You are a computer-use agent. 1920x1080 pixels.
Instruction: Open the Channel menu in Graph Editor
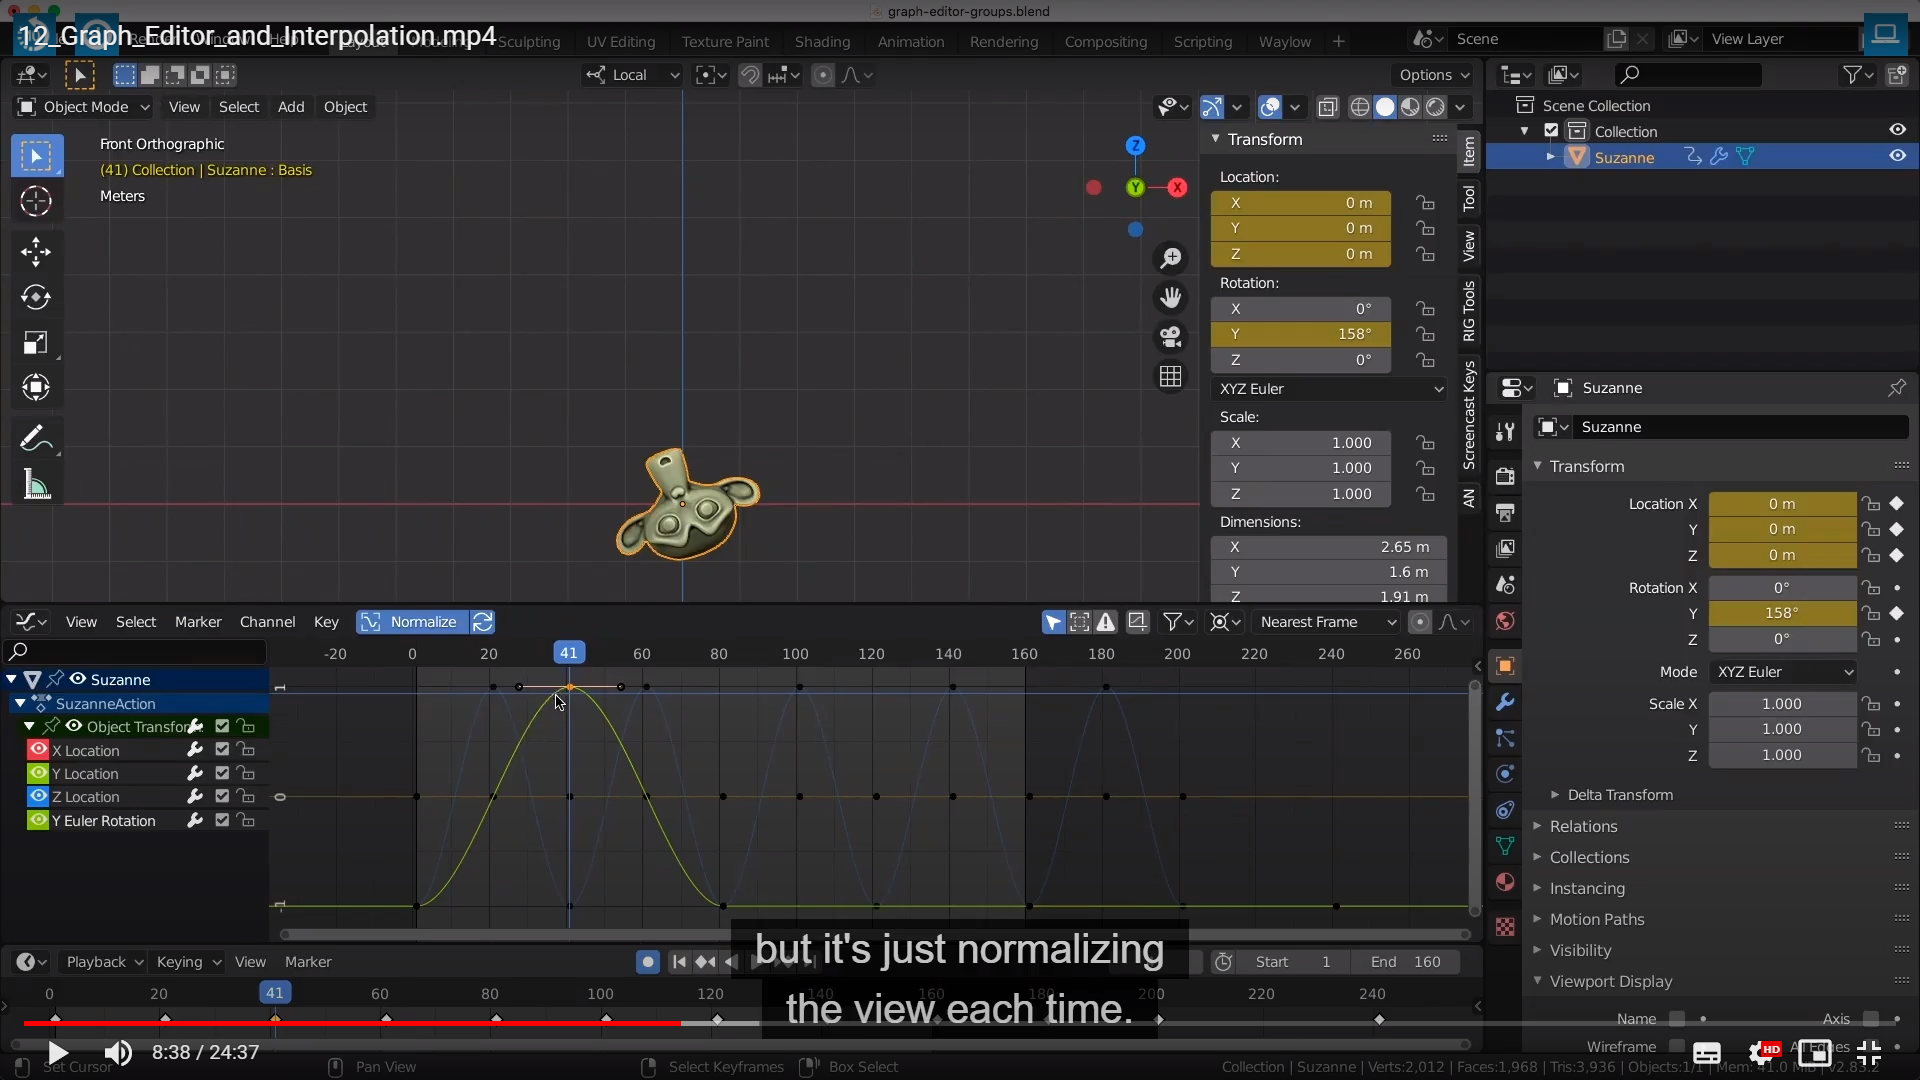pos(267,622)
